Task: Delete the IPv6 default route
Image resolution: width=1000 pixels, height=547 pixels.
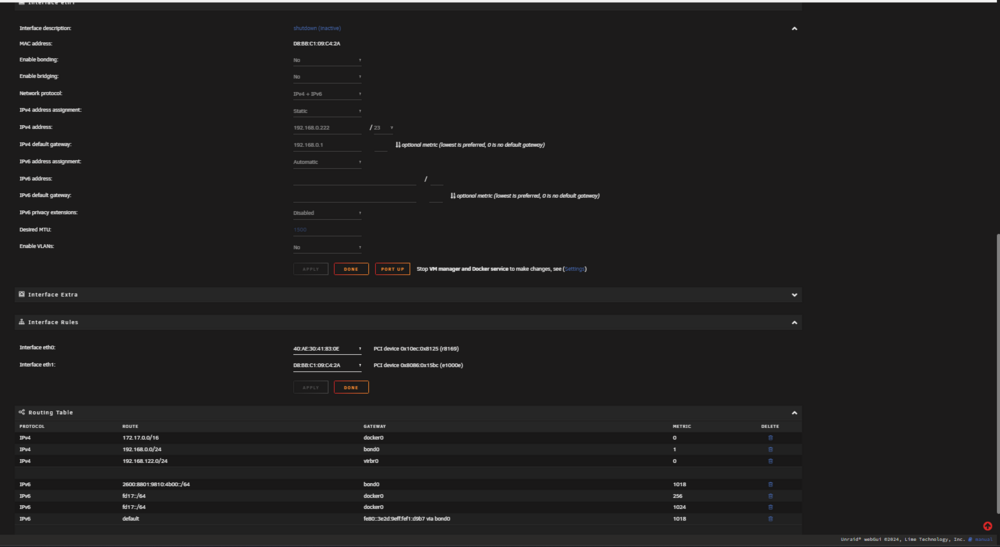Action: coord(770,519)
